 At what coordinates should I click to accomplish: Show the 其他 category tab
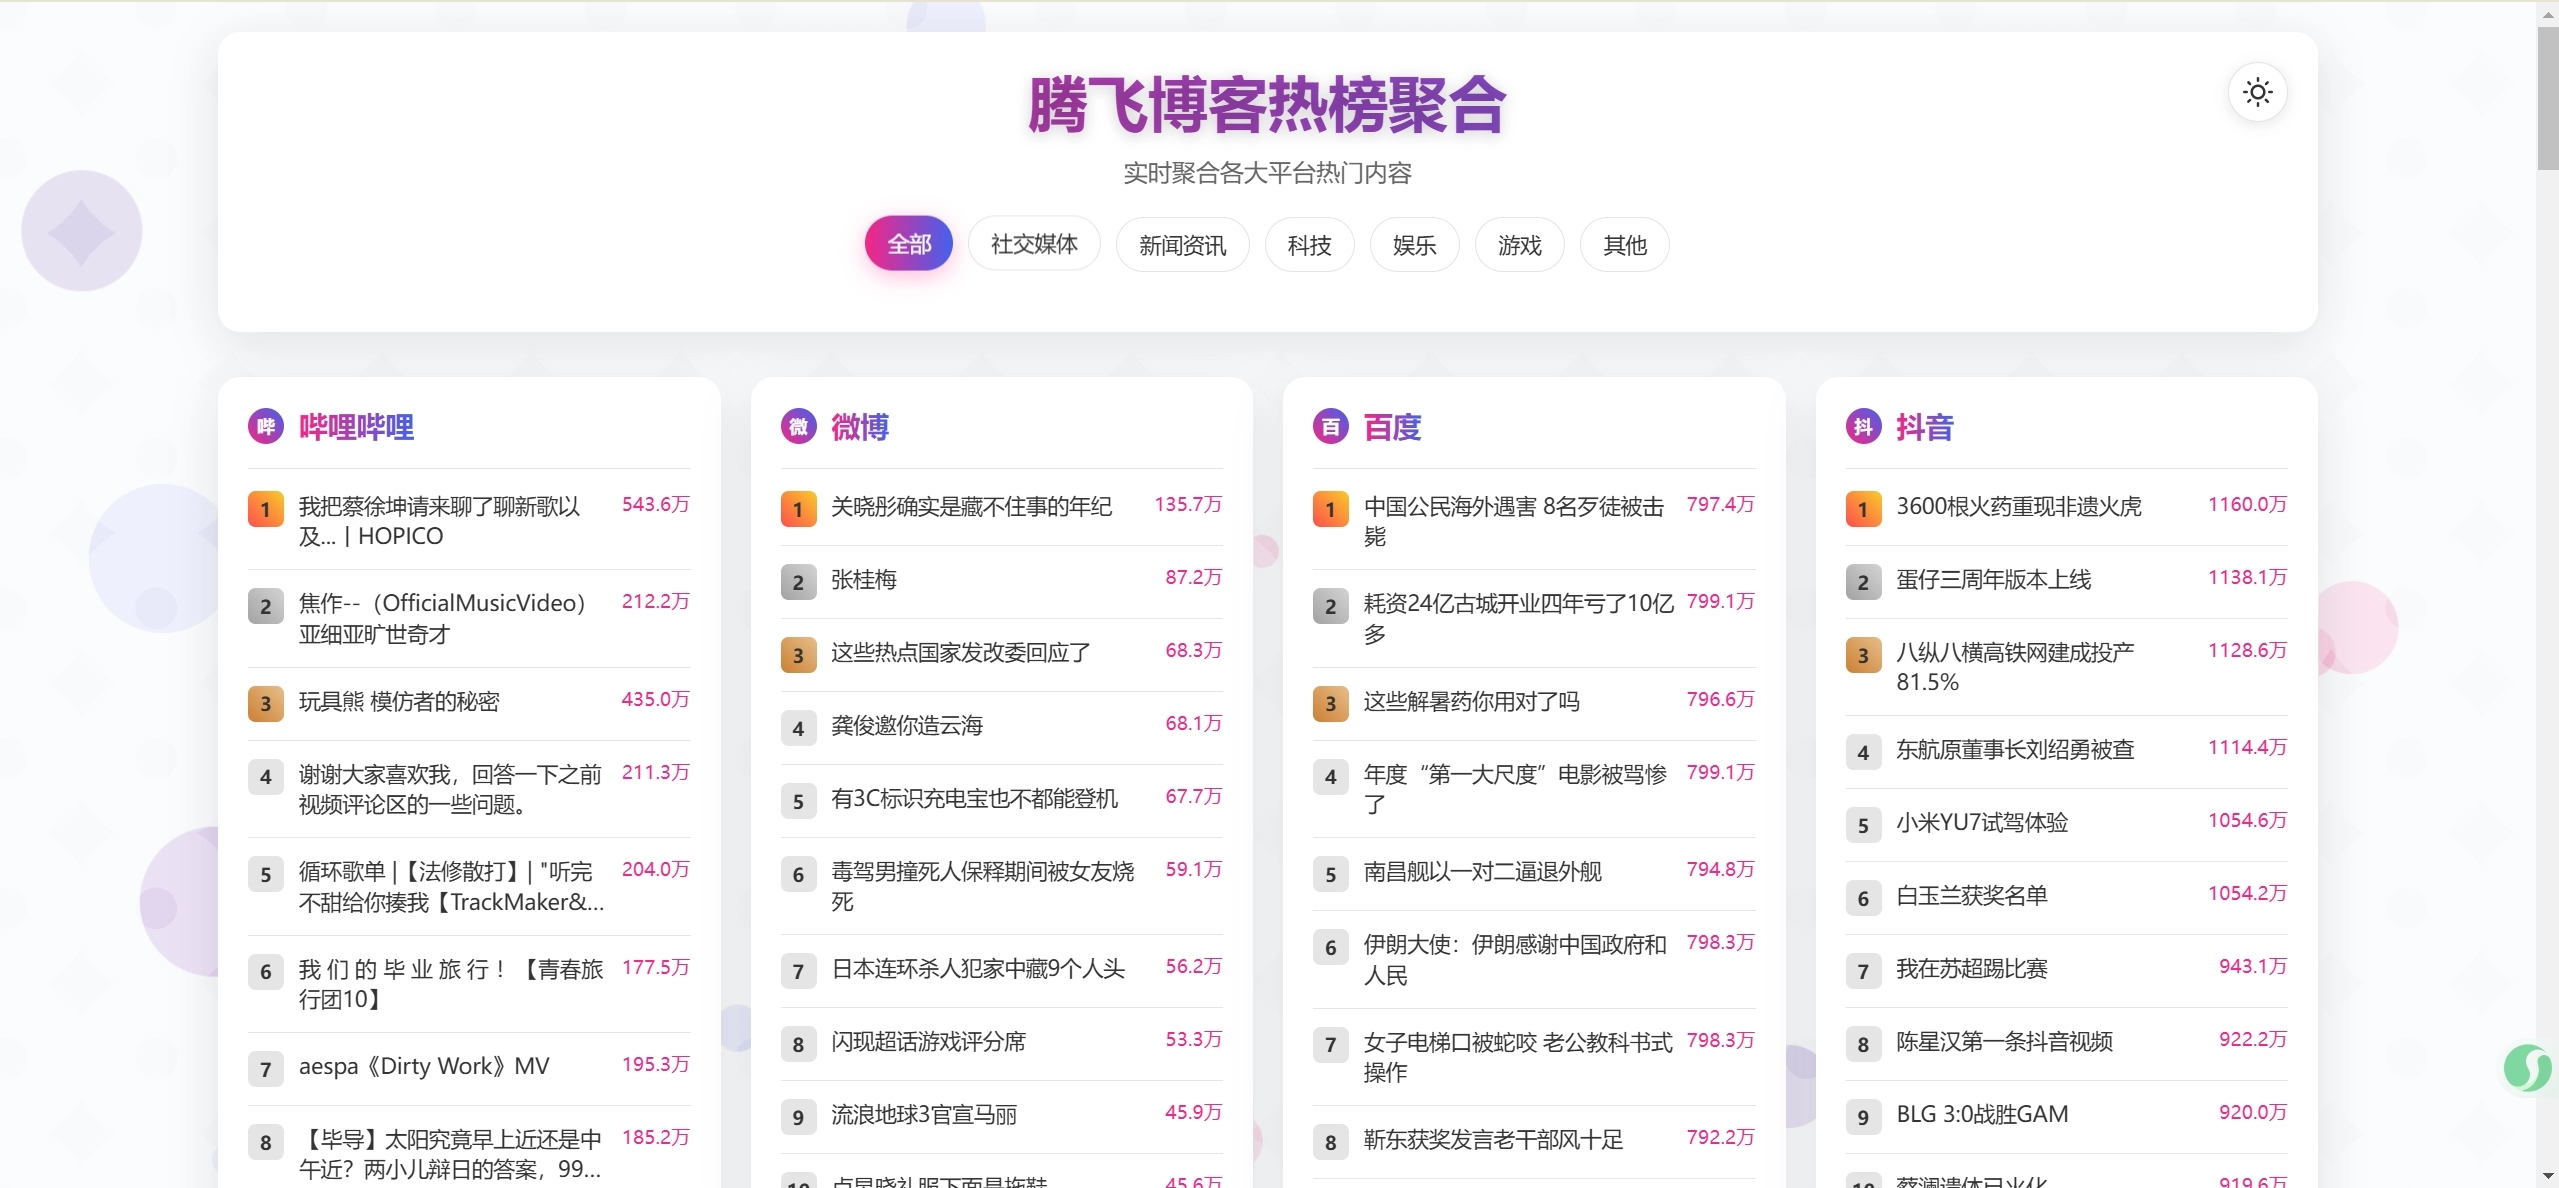tap(1624, 244)
